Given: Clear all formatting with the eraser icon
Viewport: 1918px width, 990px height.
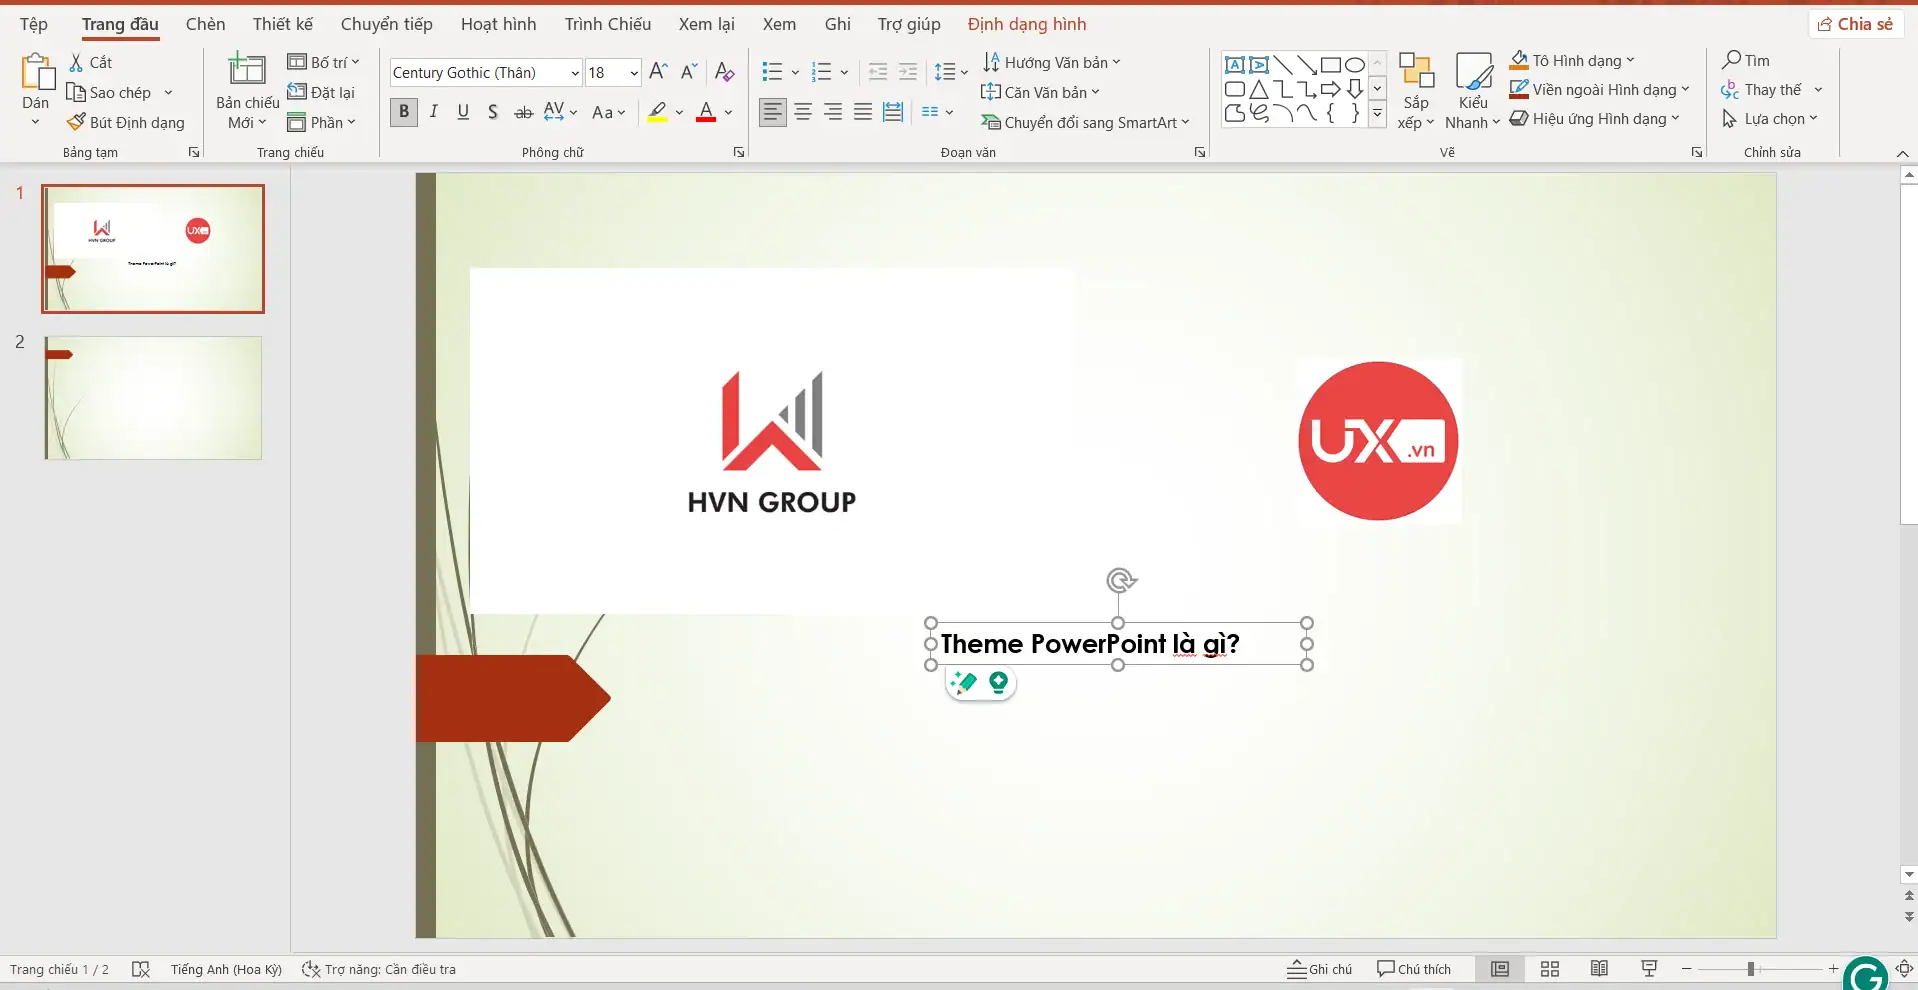Looking at the screenshot, I should click(x=725, y=71).
